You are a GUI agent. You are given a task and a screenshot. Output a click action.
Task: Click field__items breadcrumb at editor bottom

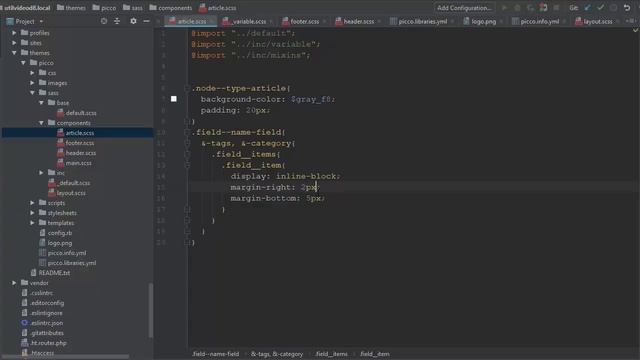coord(331,354)
